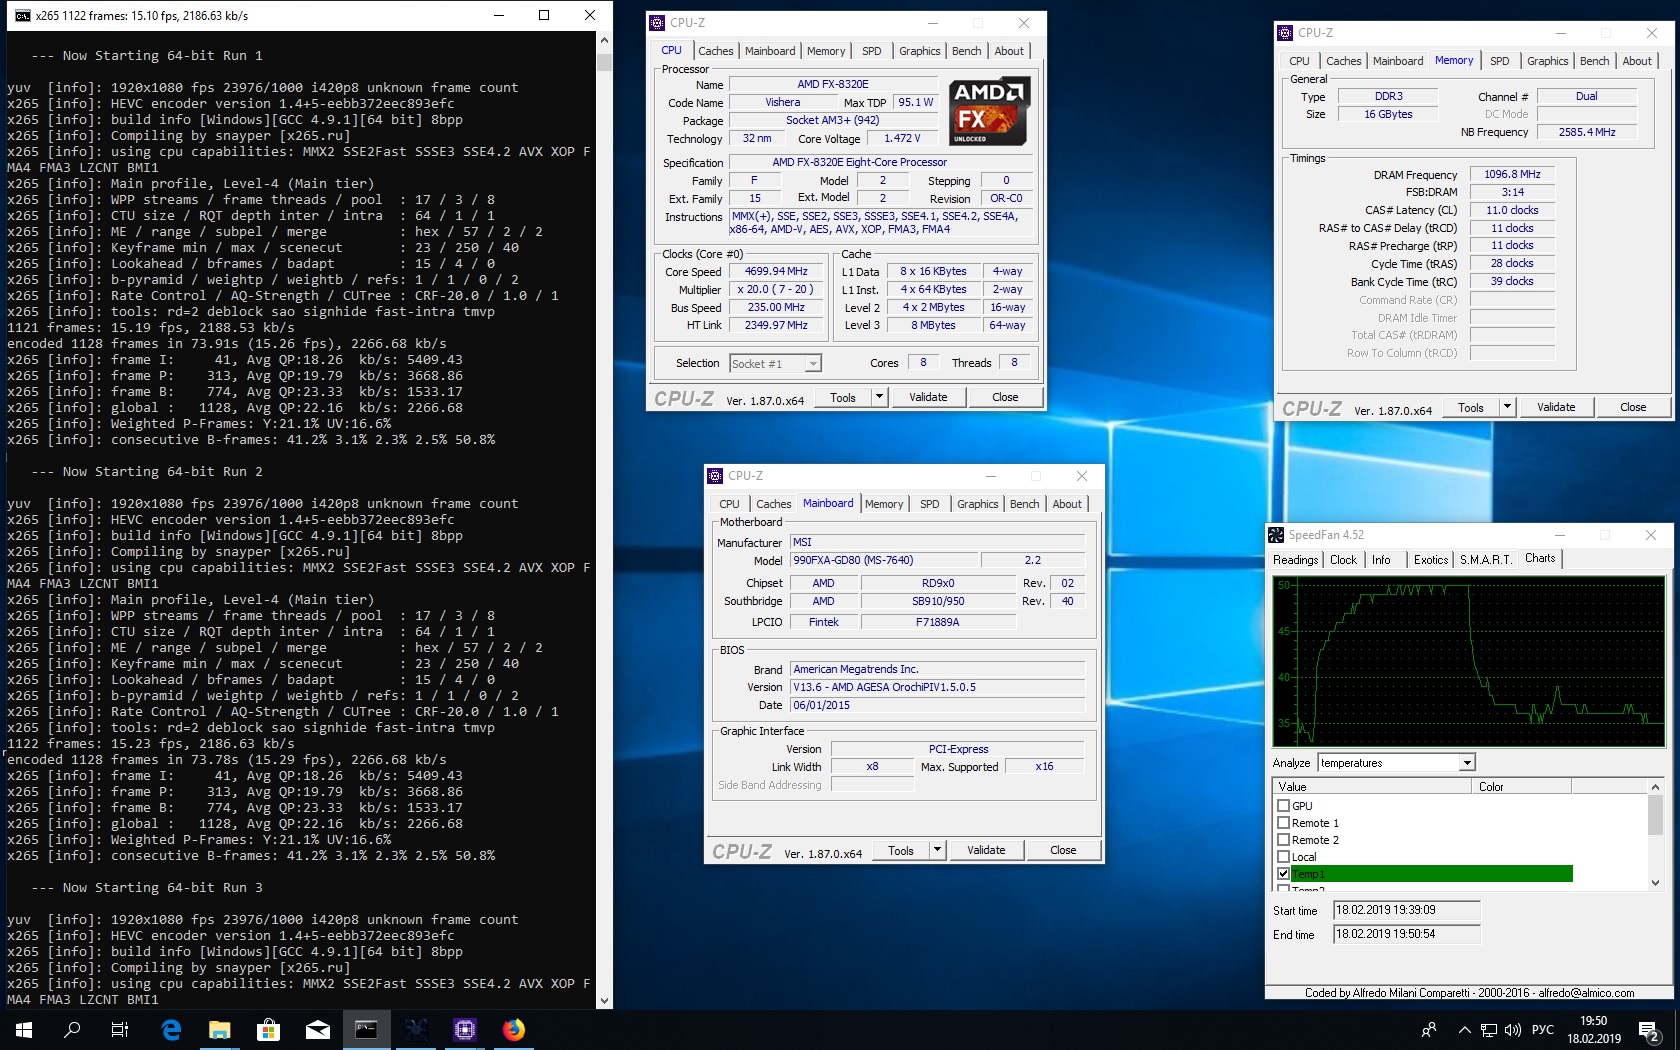Open the Readings tab in SpeedFan
Screen dimensions: 1680x1050
tap(1295, 560)
